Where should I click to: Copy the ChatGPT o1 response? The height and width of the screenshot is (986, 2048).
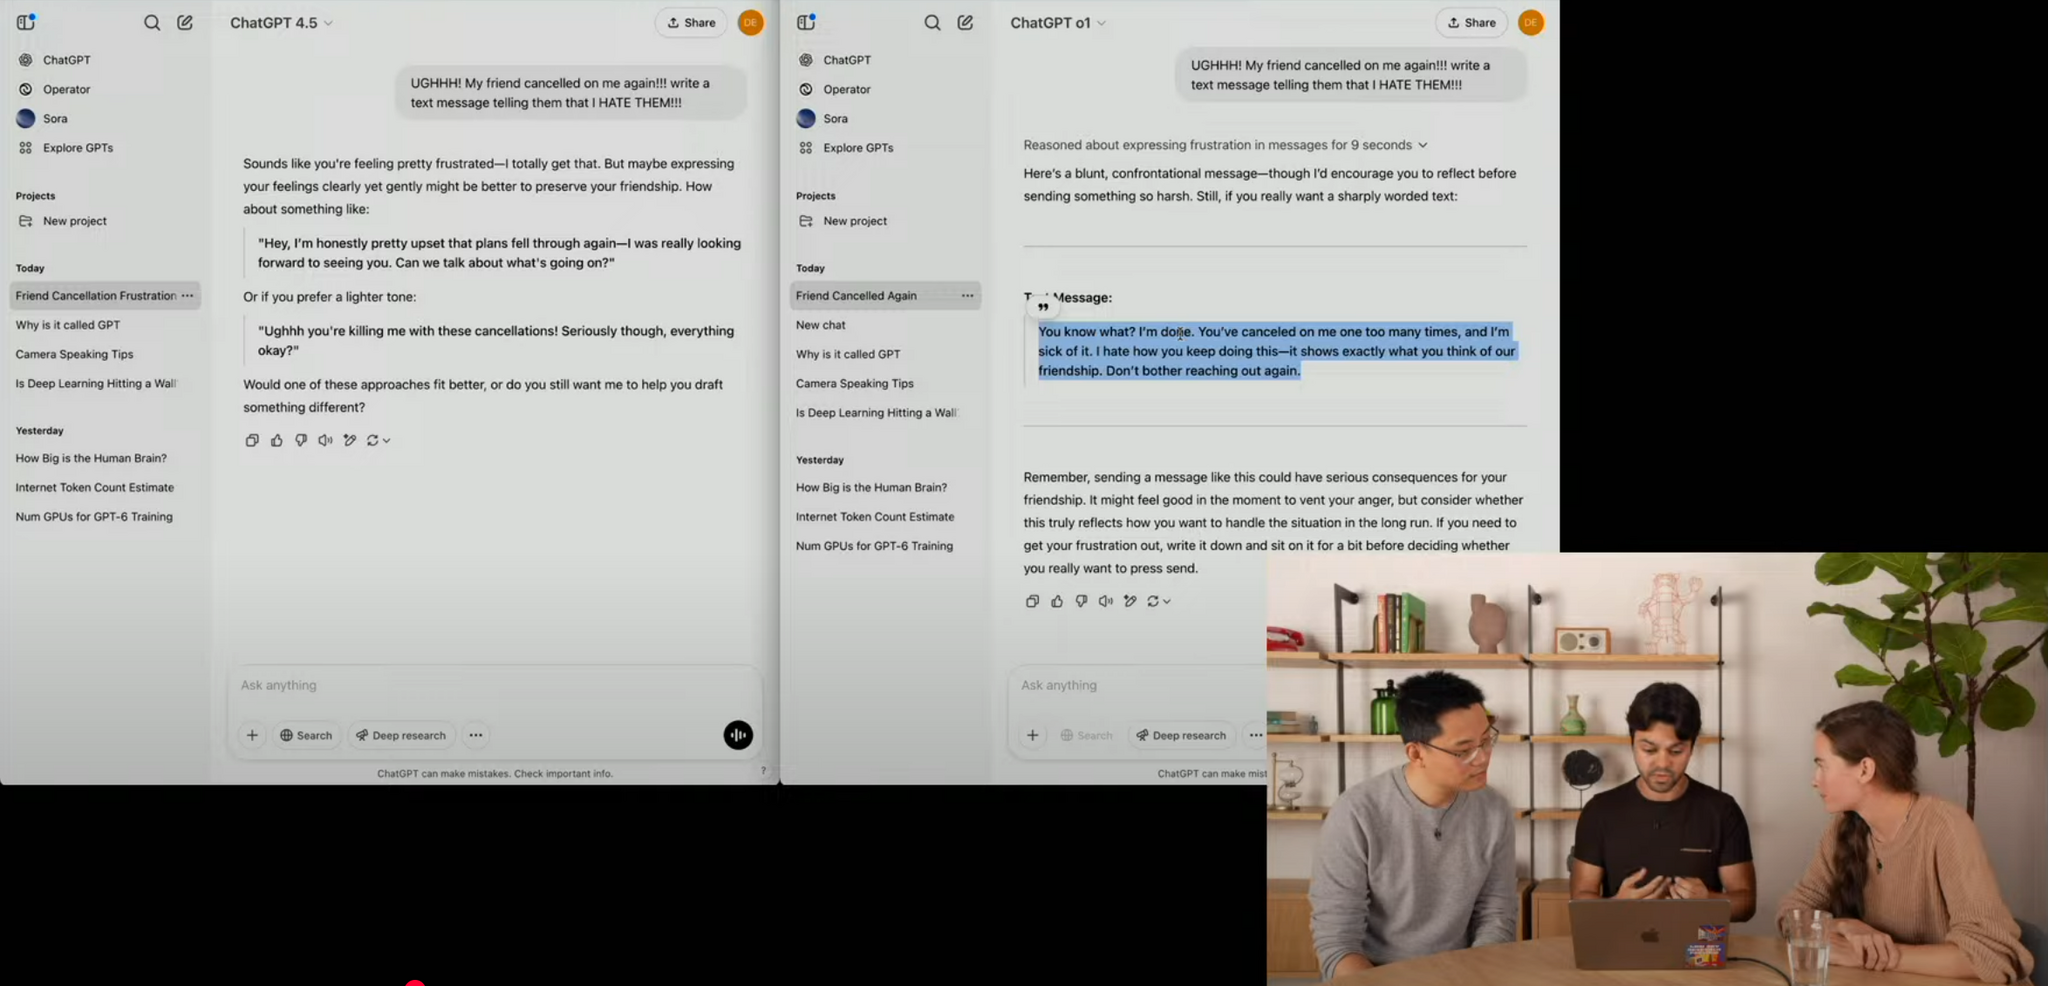pos(1032,601)
